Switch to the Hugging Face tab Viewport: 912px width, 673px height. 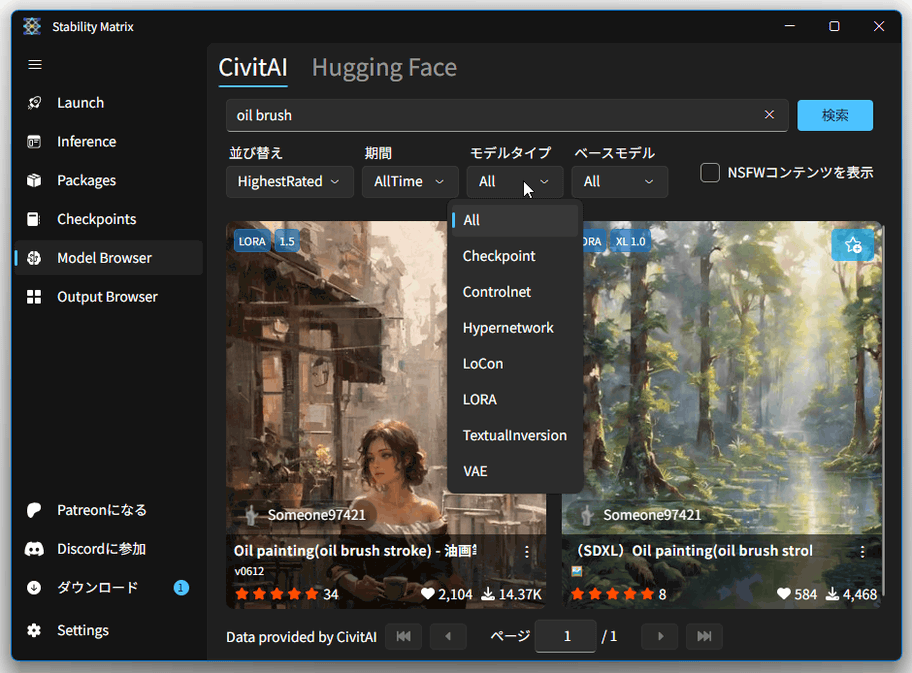coord(384,67)
